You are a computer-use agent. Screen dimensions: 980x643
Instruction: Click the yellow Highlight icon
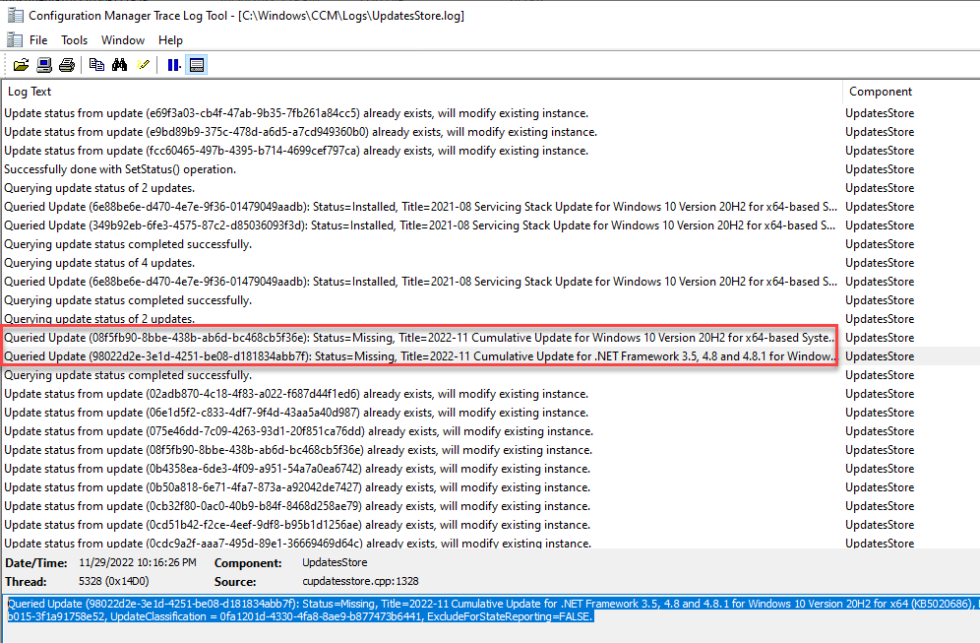tap(143, 65)
